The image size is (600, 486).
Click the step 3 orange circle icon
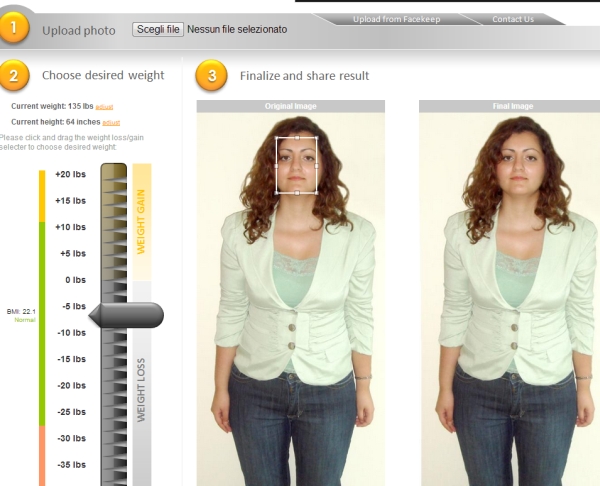point(211,75)
